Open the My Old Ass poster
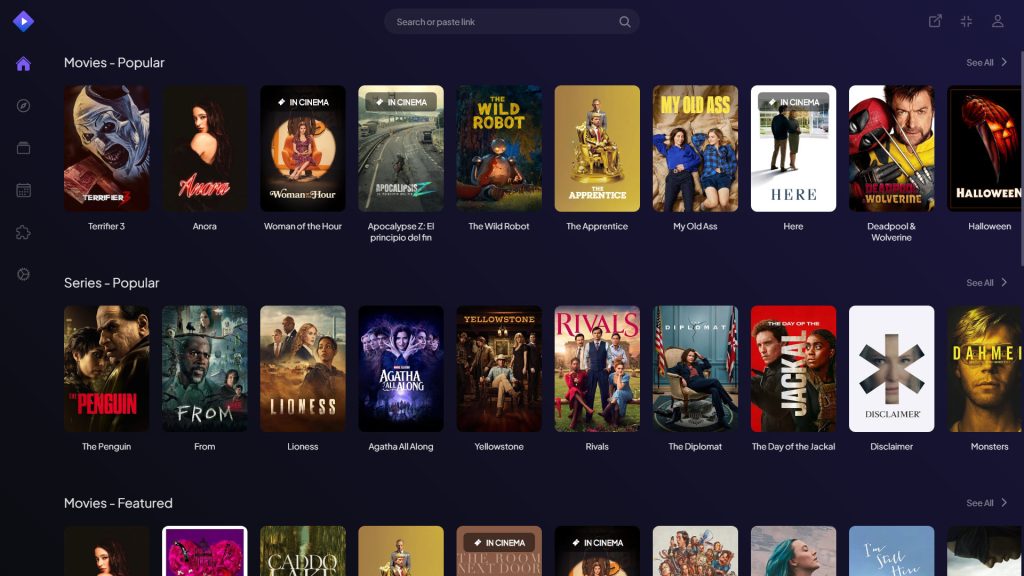 (x=696, y=148)
